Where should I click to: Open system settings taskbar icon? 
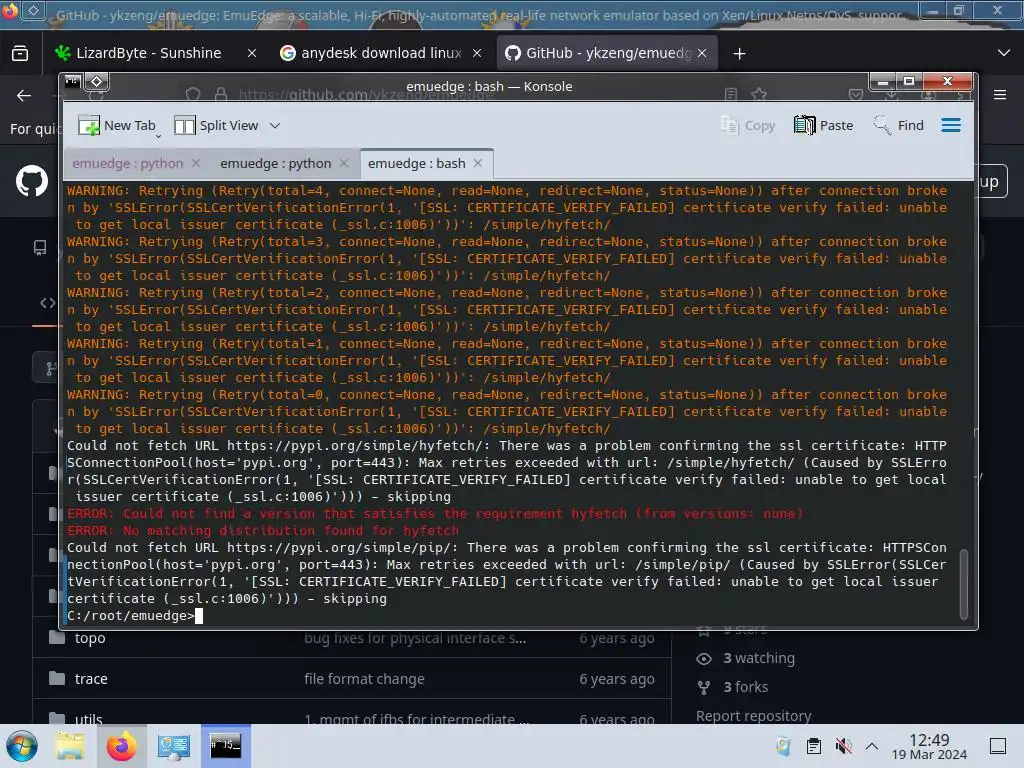[173, 746]
